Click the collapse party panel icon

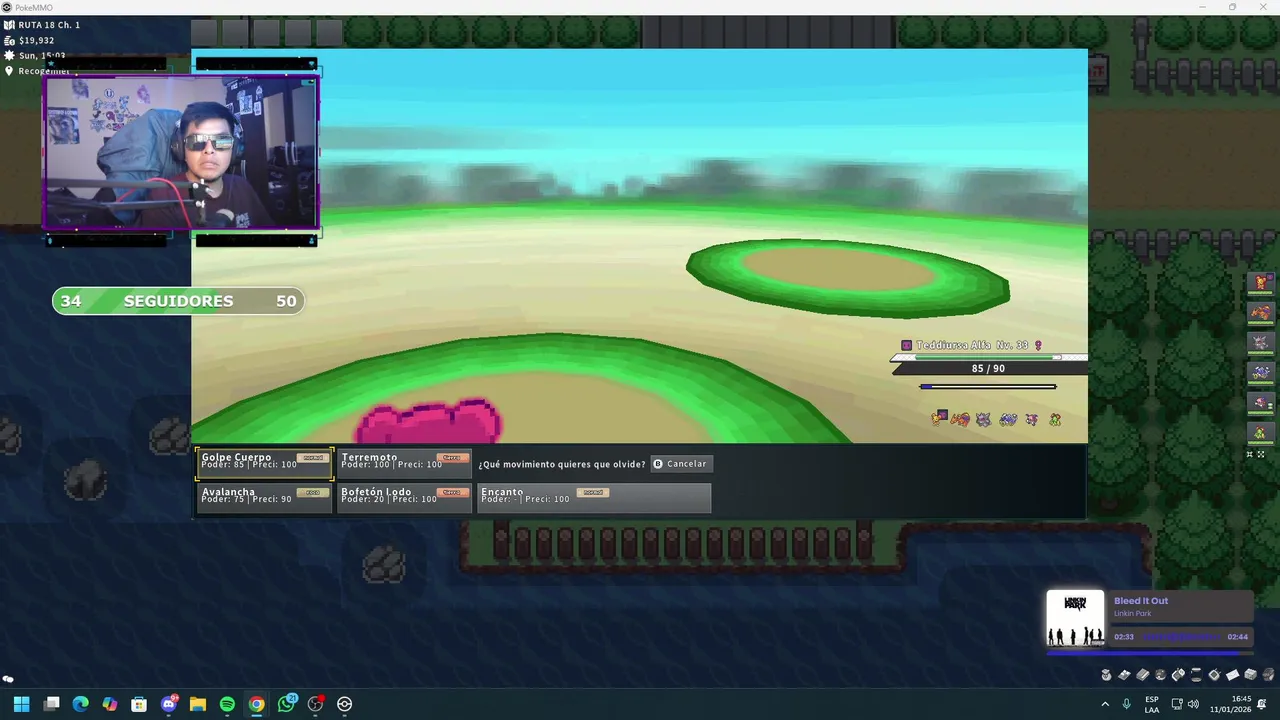pyautogui.click(x=1249, y=455)
